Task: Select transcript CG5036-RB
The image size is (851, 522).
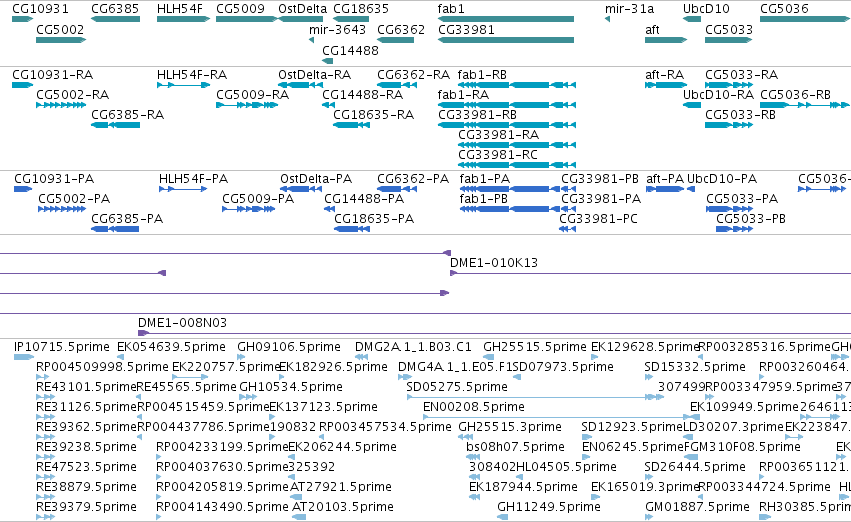Action: 795,94
